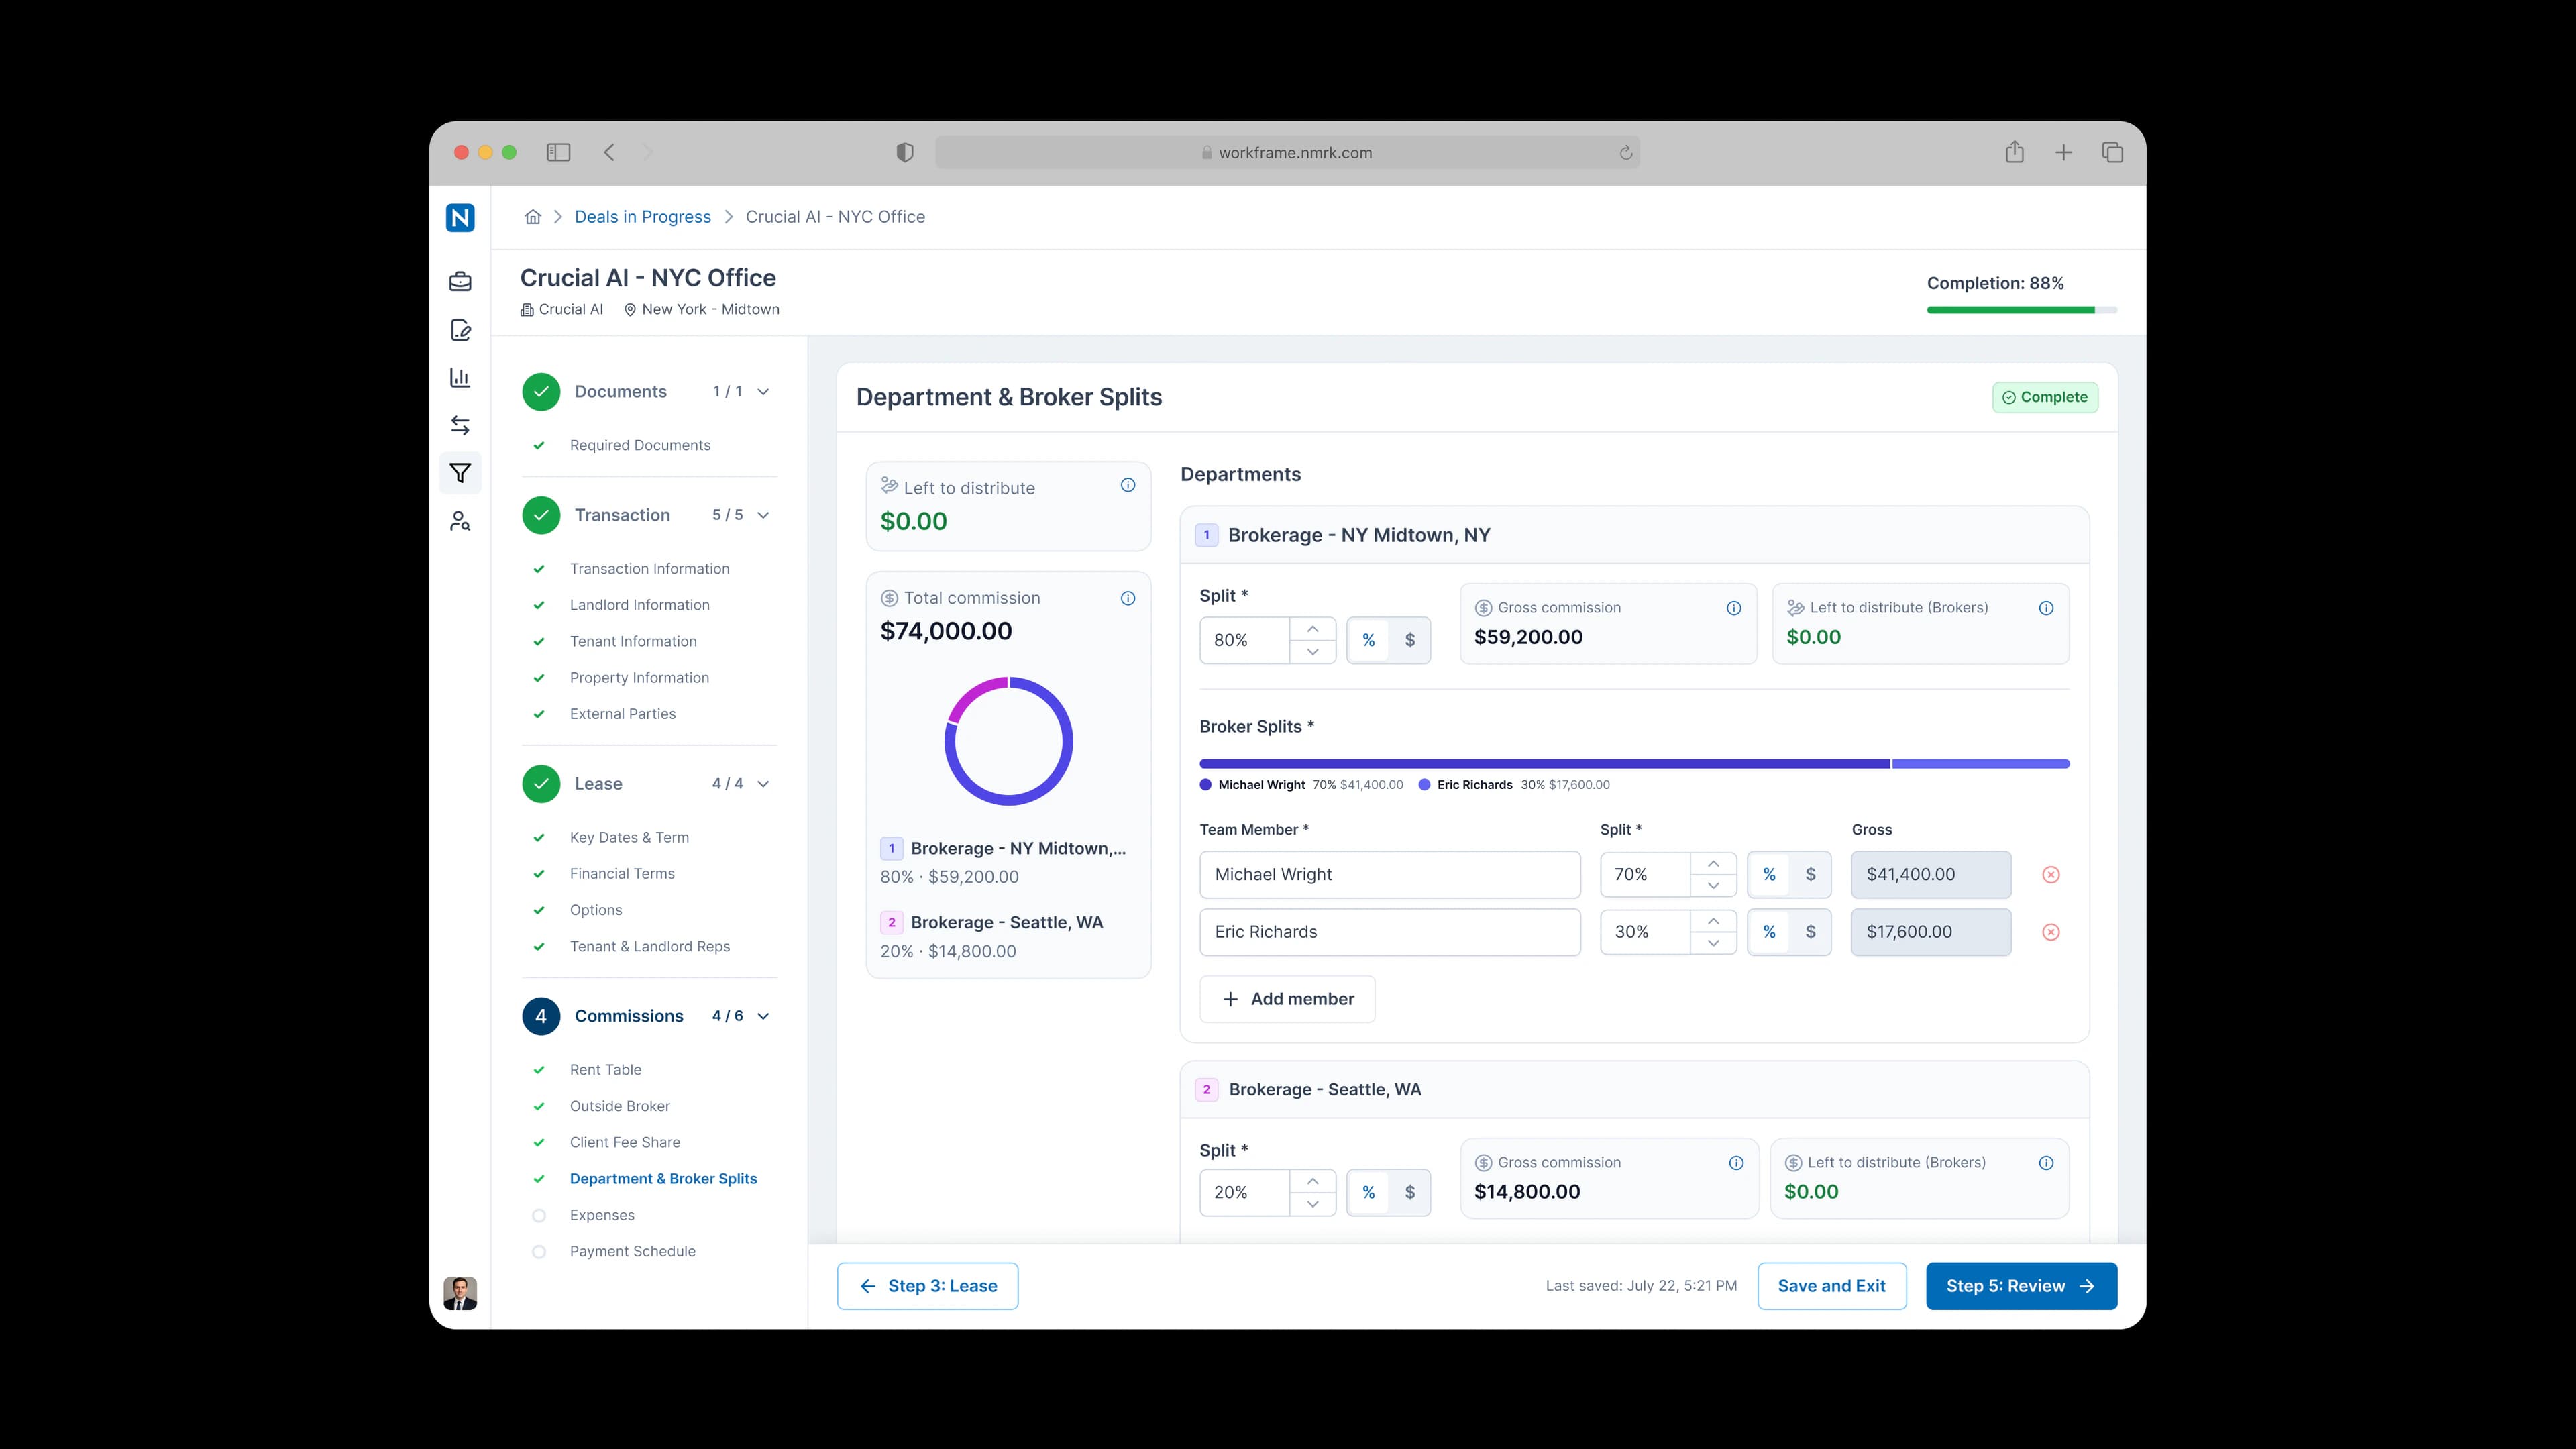Image resolution: width=2576 pixels, height=1449 pixels.
Task: Click the completion progress bar
Action: coord(2022,310)
